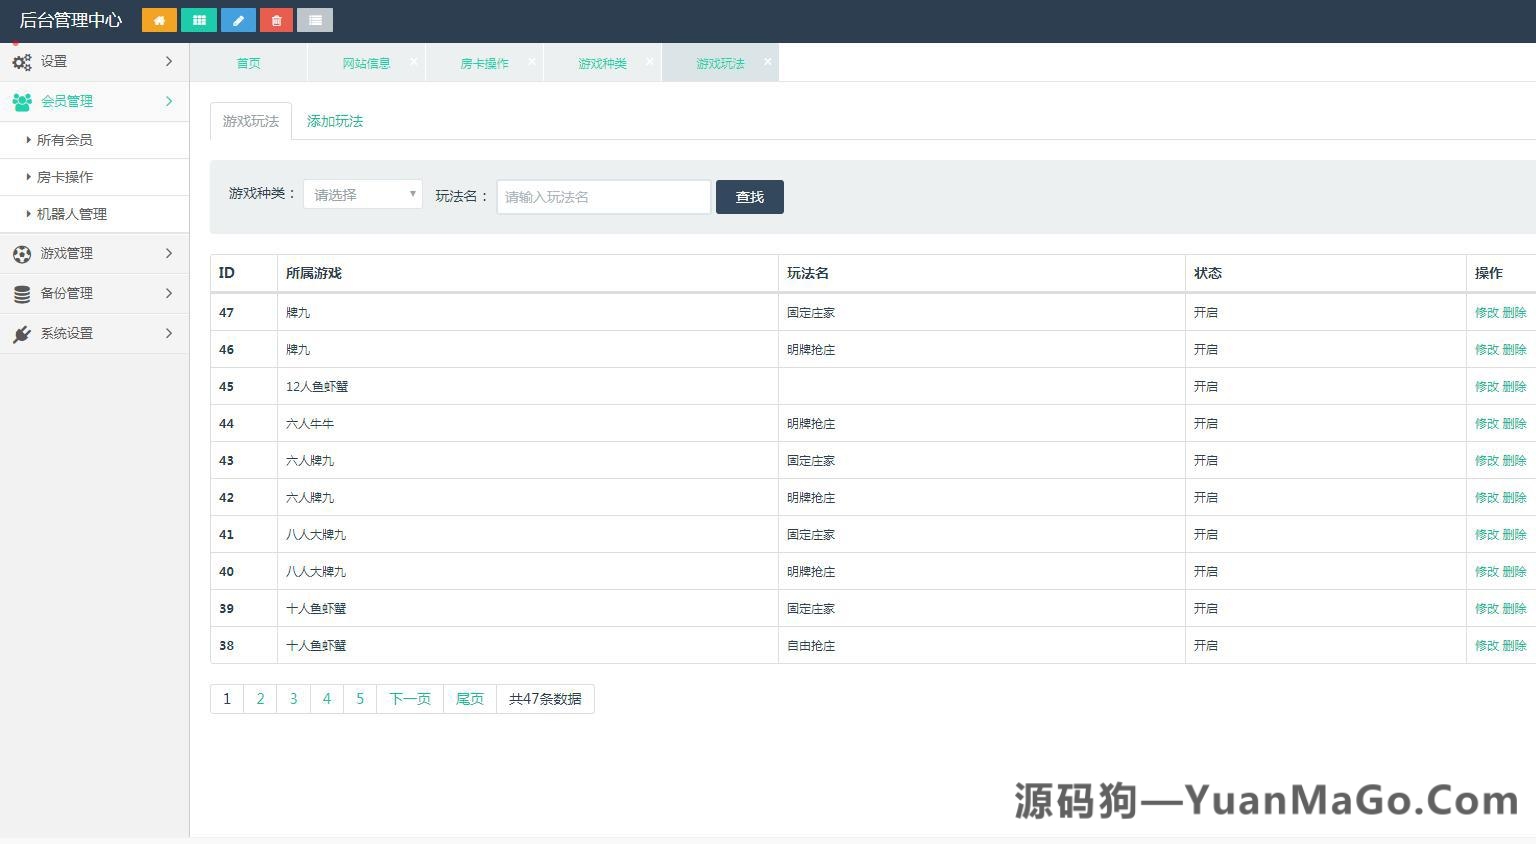1536x844 pixels.
Task: Collapse the 会员管理 sidebar section
Action: click(x=95, y=101)
